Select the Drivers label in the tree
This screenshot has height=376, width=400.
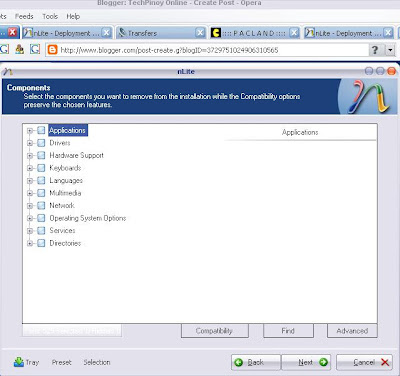(x=60, y=143)
